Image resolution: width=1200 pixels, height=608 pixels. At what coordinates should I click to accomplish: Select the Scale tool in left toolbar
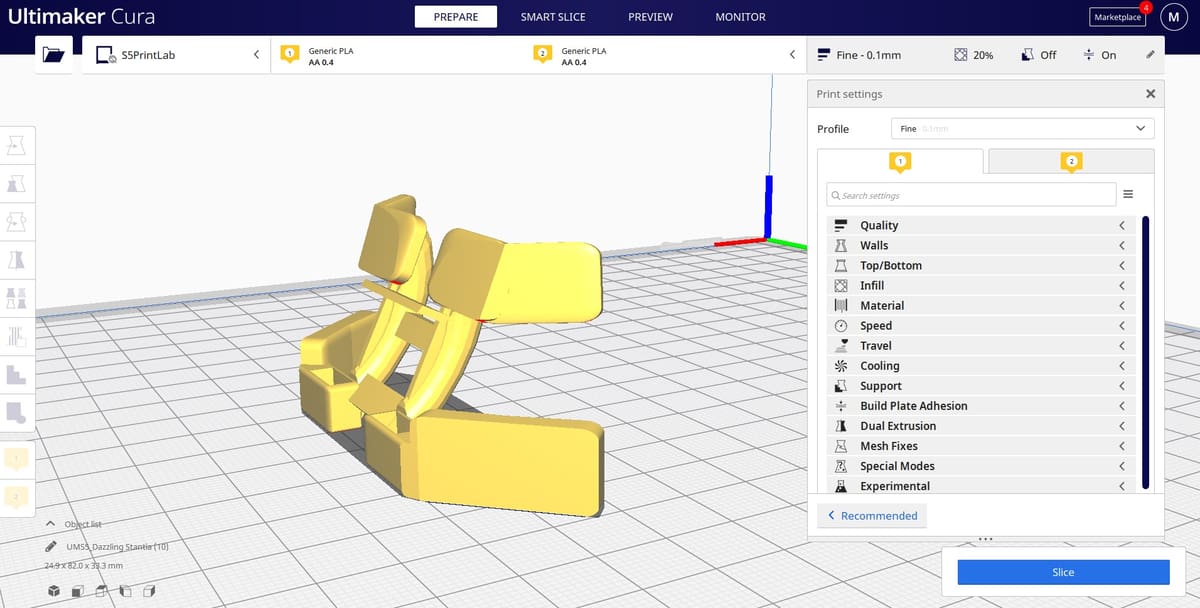point(17,184)
